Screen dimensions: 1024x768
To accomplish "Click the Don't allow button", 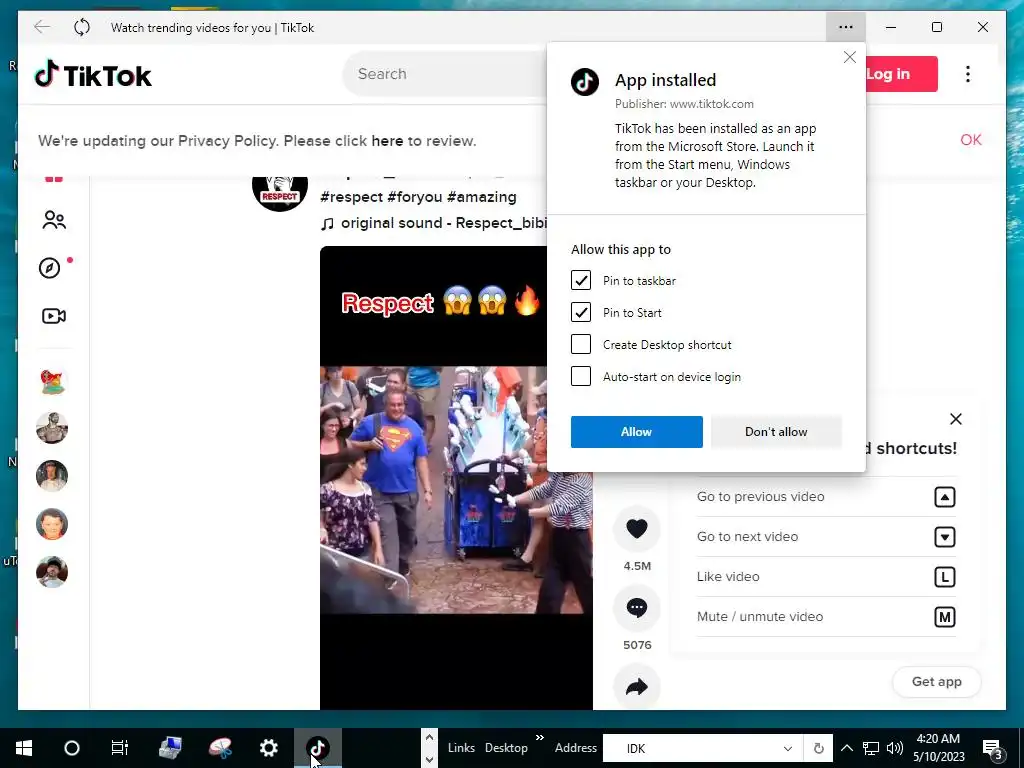I will click(x=776, y=432).
